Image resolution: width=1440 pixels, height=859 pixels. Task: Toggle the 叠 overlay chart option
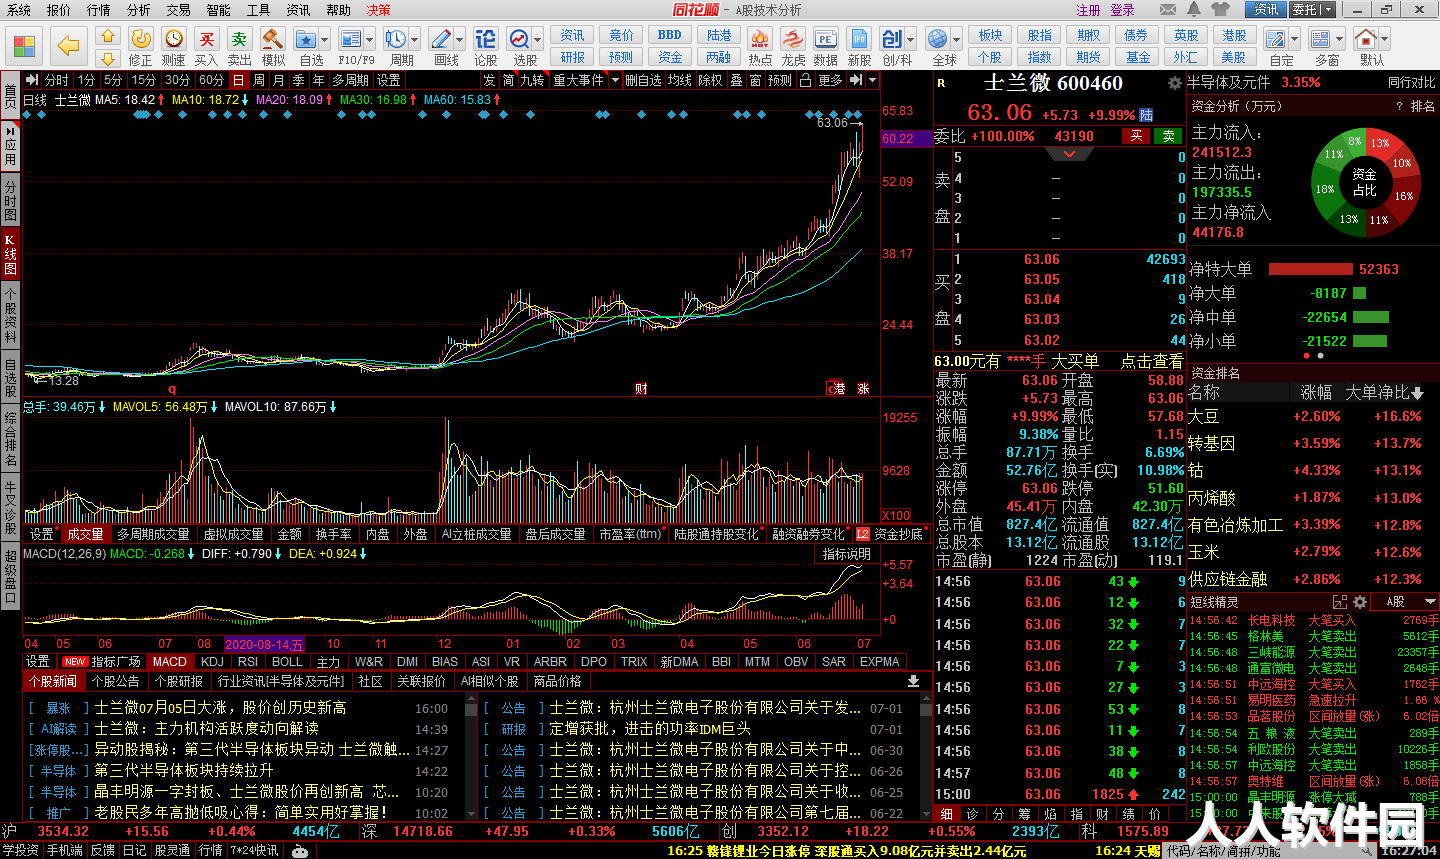pyautogui.click(x=736, y=80)
